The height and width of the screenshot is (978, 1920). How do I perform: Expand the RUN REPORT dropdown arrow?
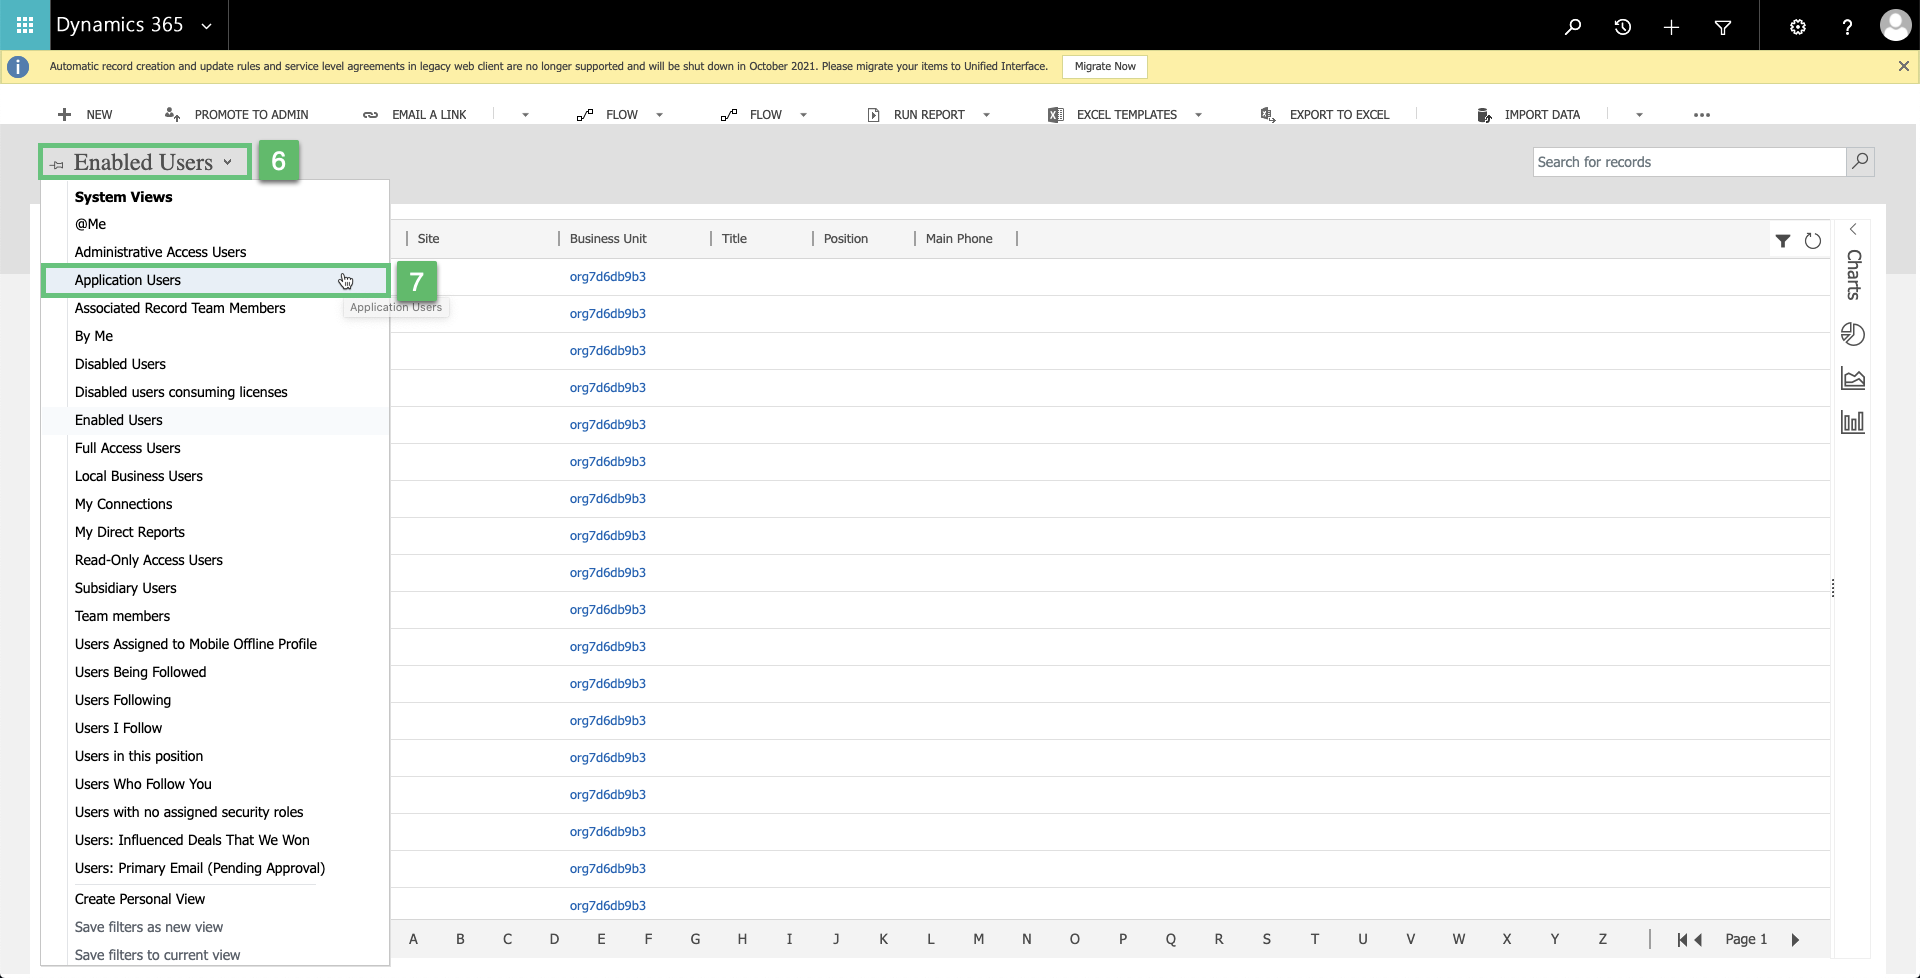point(986,114)
